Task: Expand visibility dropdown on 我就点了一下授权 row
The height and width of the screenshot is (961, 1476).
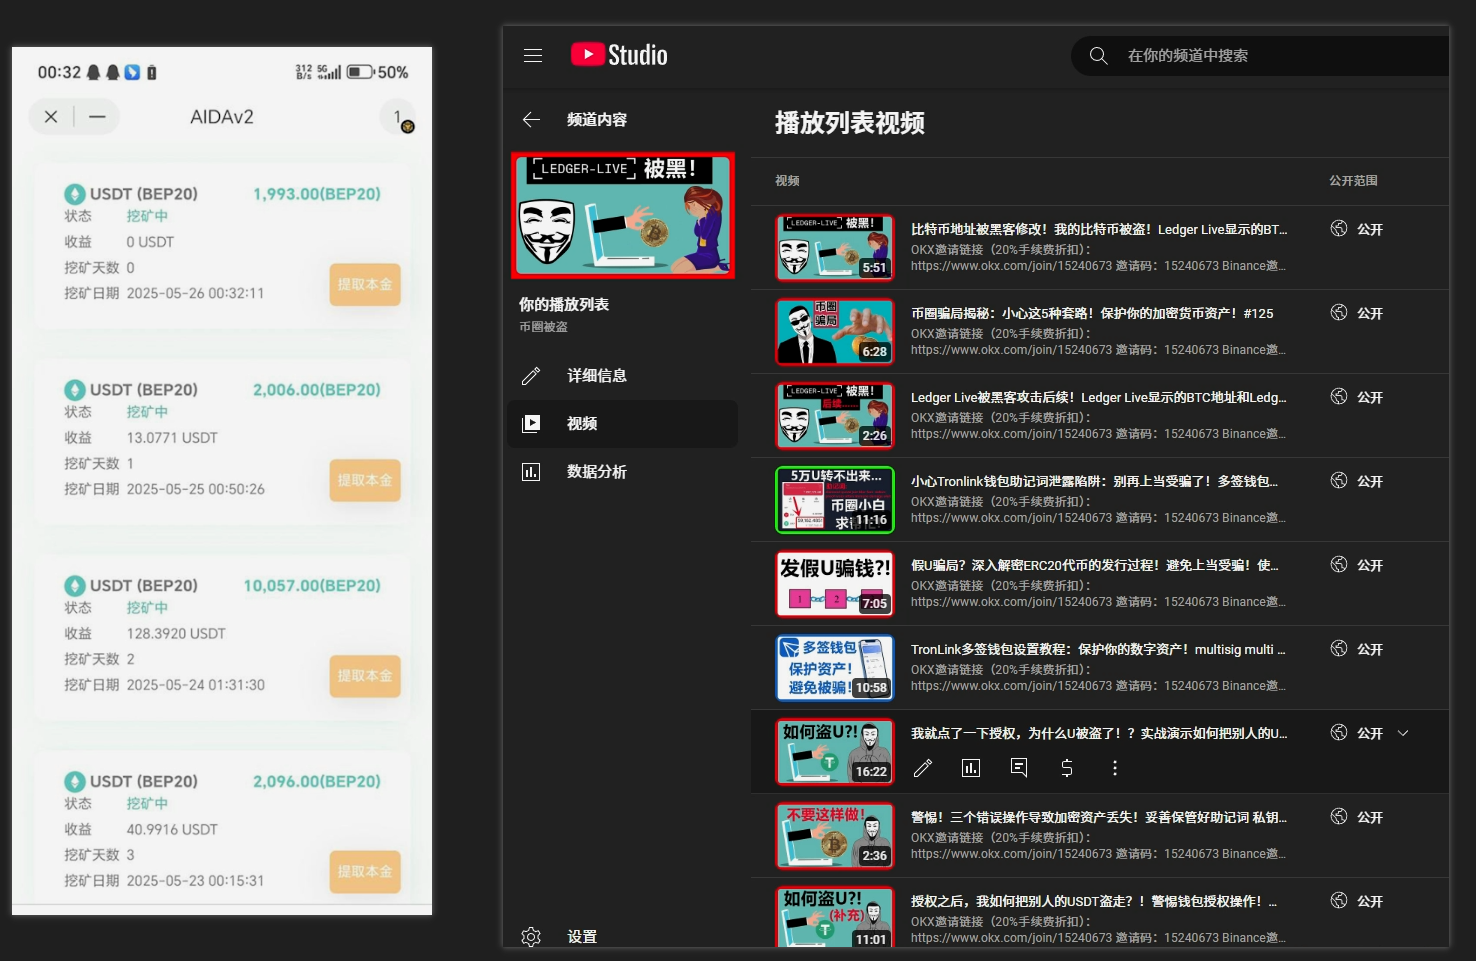Action: point(1403,733)
